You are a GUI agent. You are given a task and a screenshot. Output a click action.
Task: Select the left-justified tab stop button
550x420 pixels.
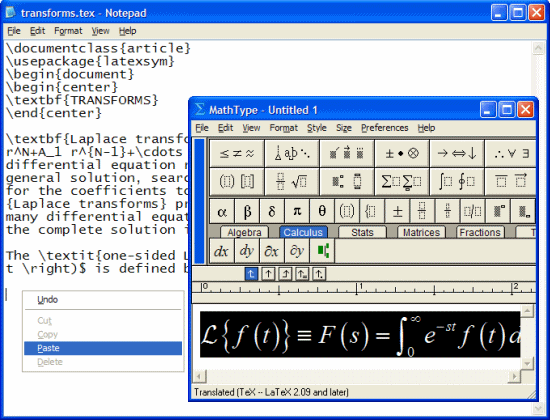point(251,274)
